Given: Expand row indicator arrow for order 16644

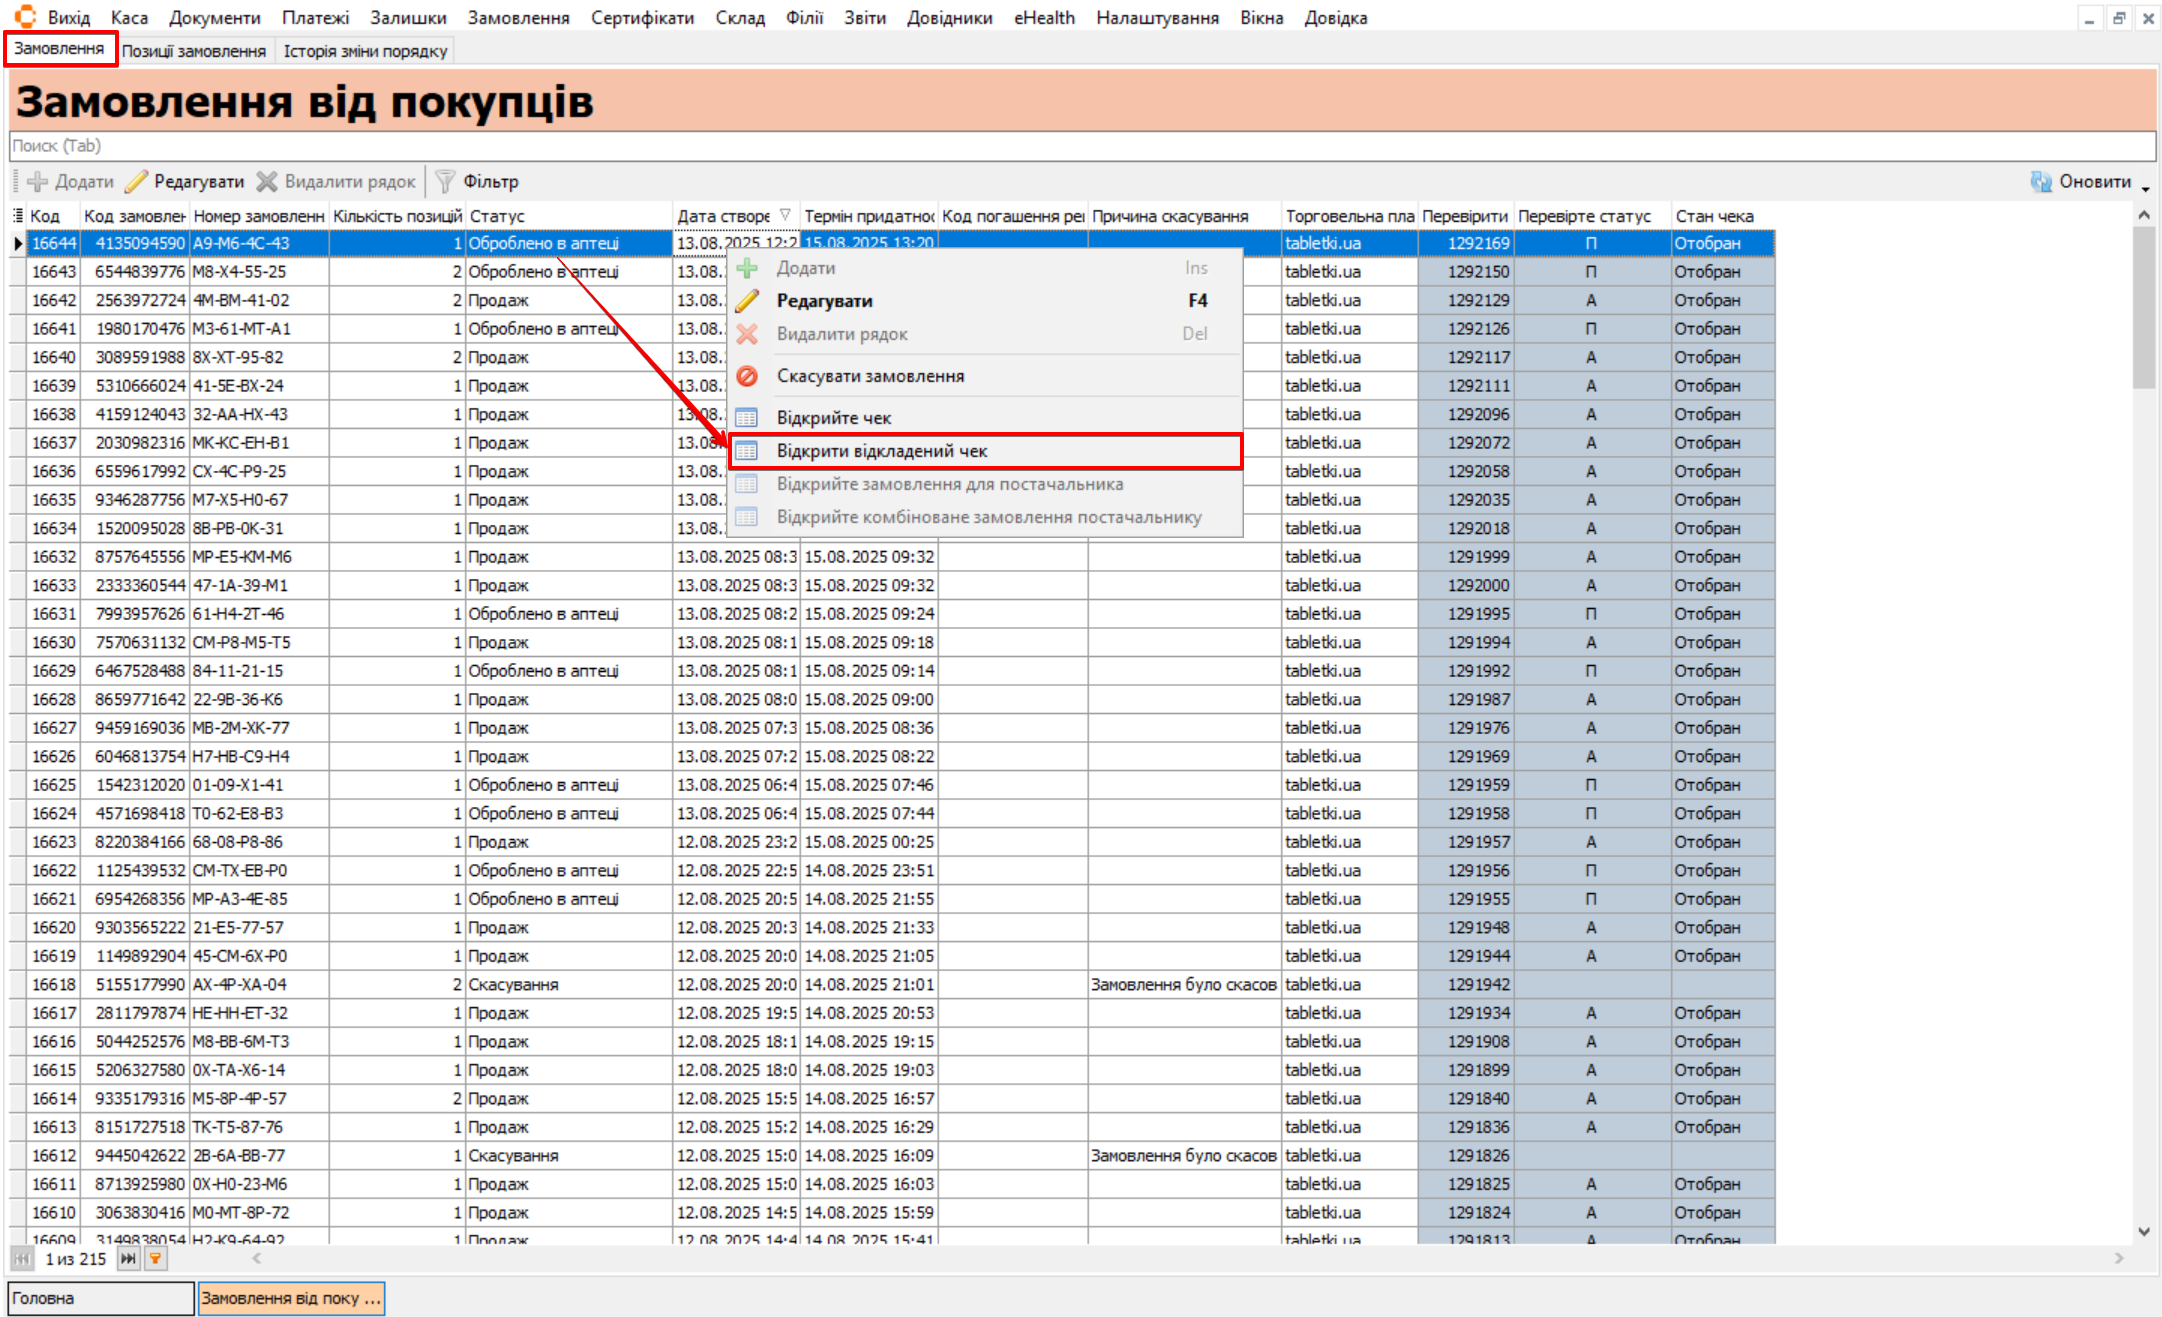Looking at the screenshot, I should pyautogui.click(x=18, y=243).
